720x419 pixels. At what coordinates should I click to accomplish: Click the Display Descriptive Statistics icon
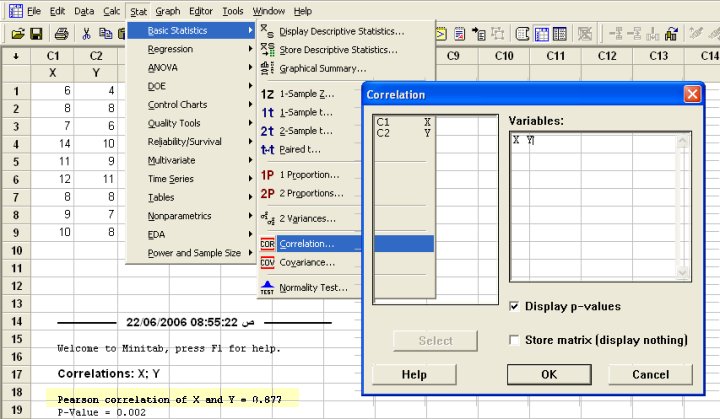coord(267,31)
